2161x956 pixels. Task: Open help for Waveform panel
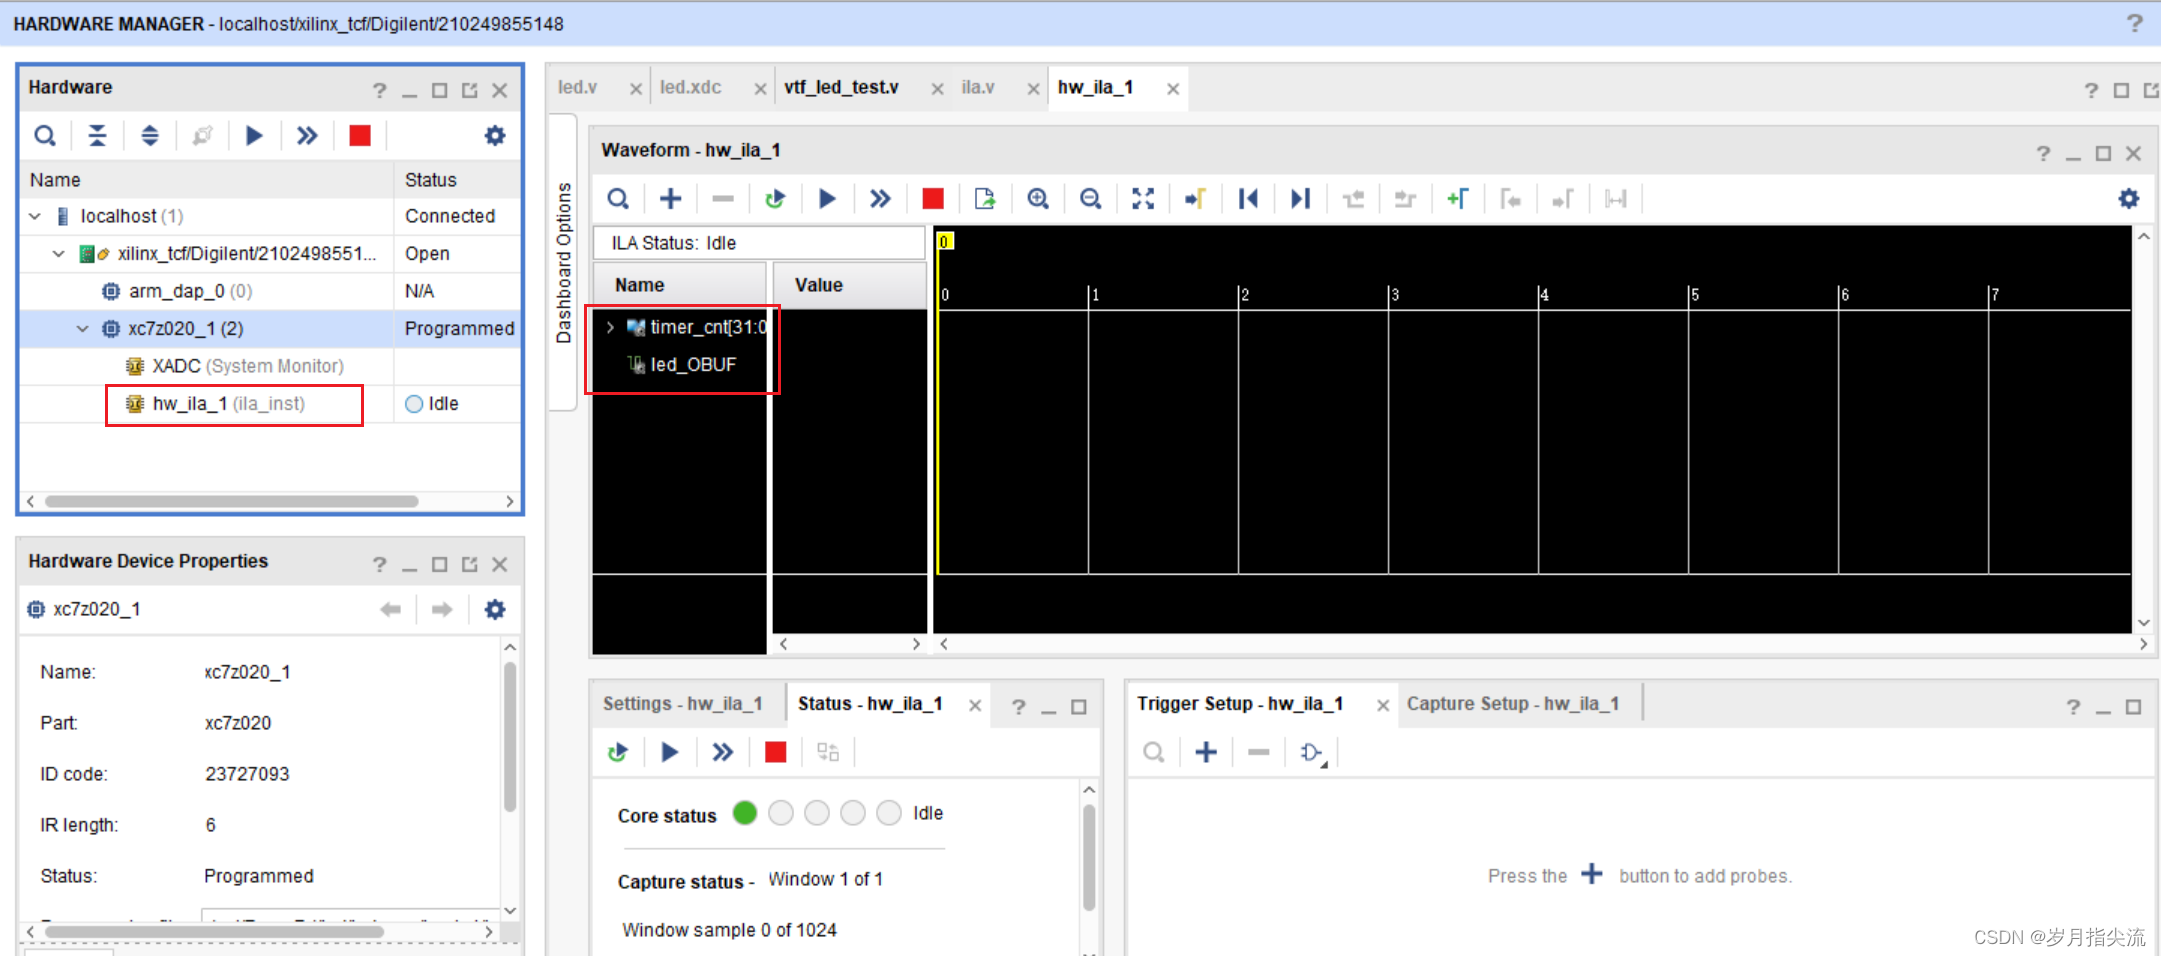(x=2043, y=153)
